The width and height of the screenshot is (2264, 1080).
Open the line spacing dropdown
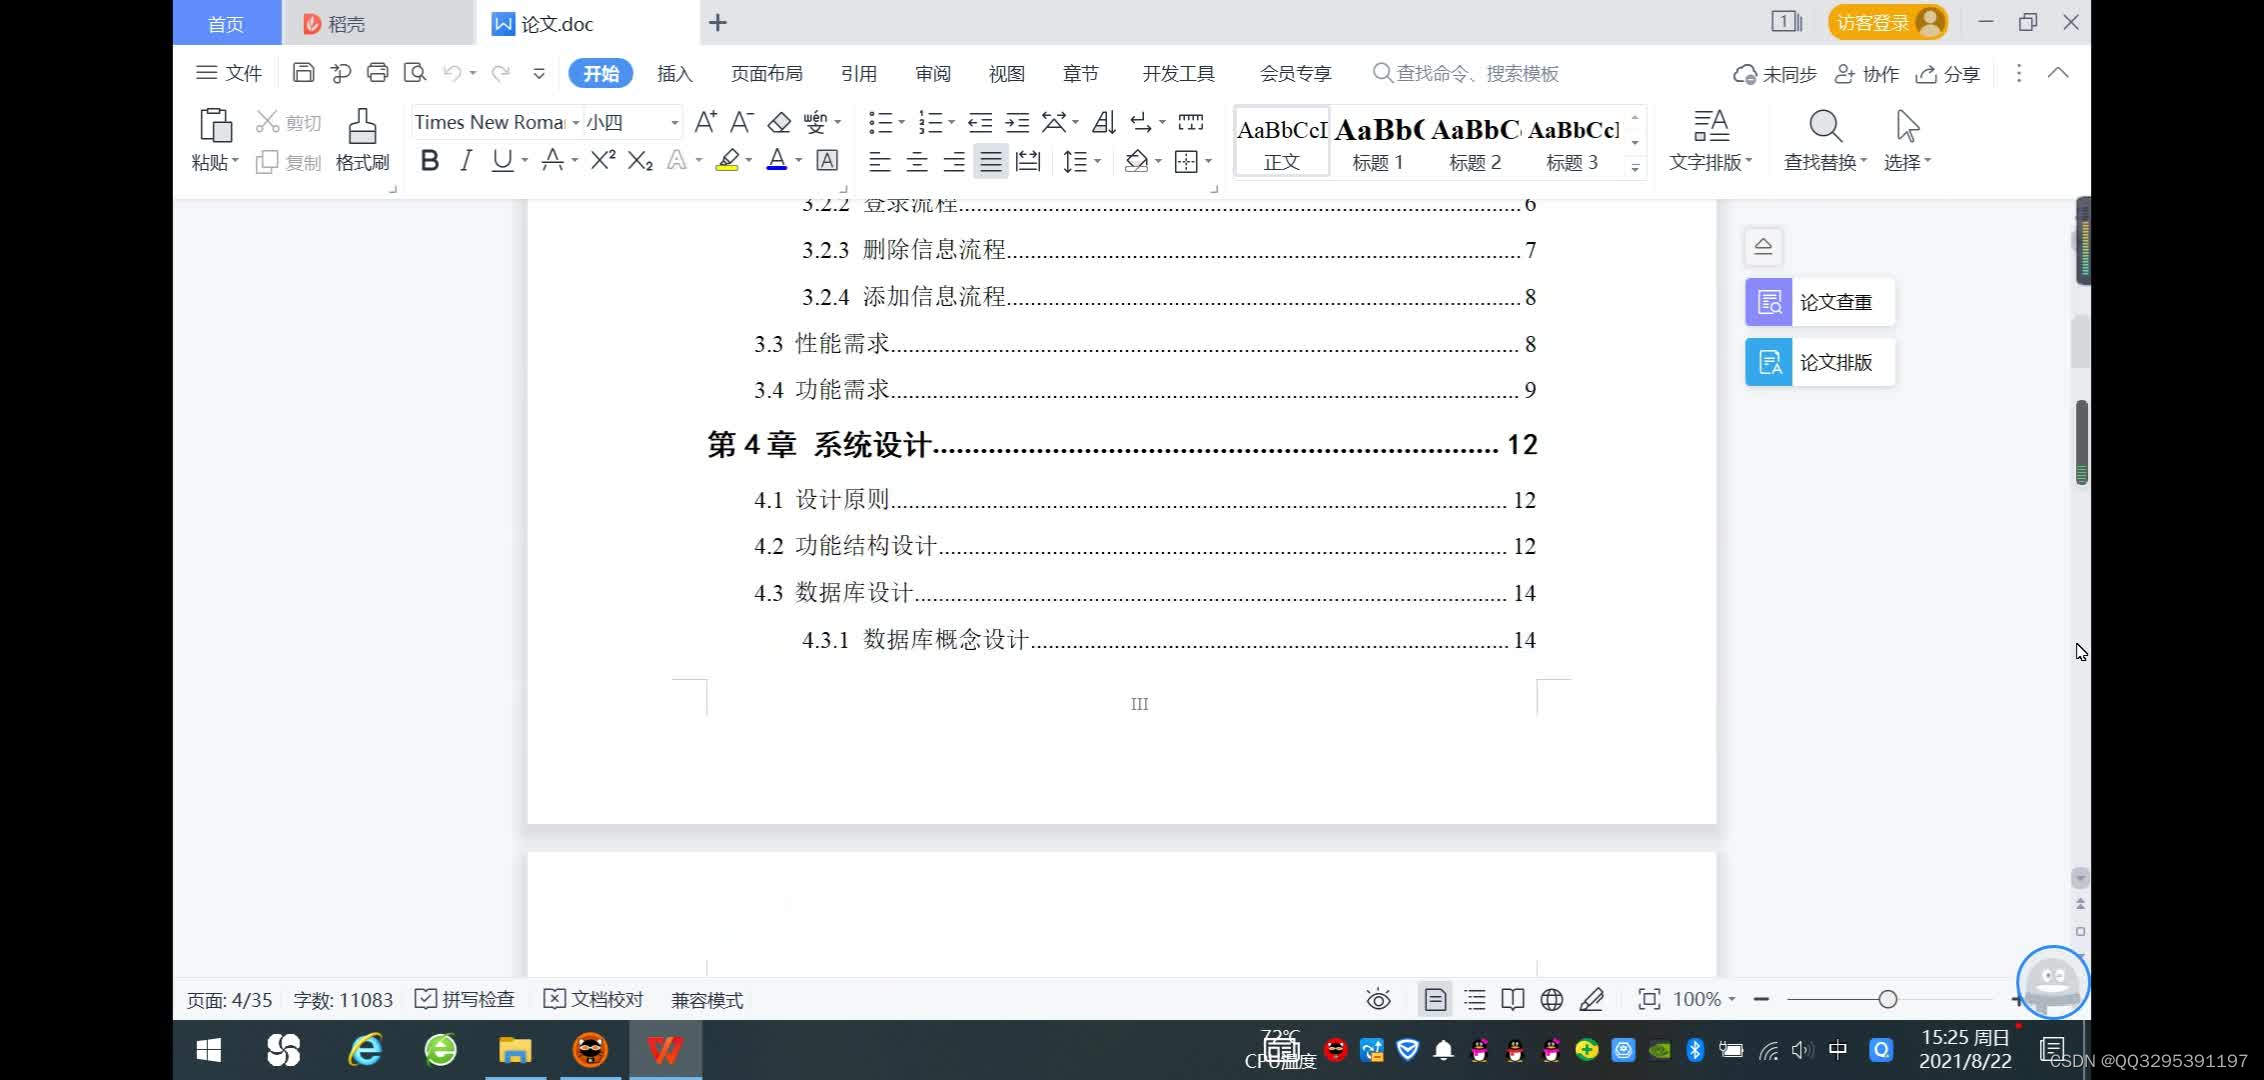[1097, 161]
